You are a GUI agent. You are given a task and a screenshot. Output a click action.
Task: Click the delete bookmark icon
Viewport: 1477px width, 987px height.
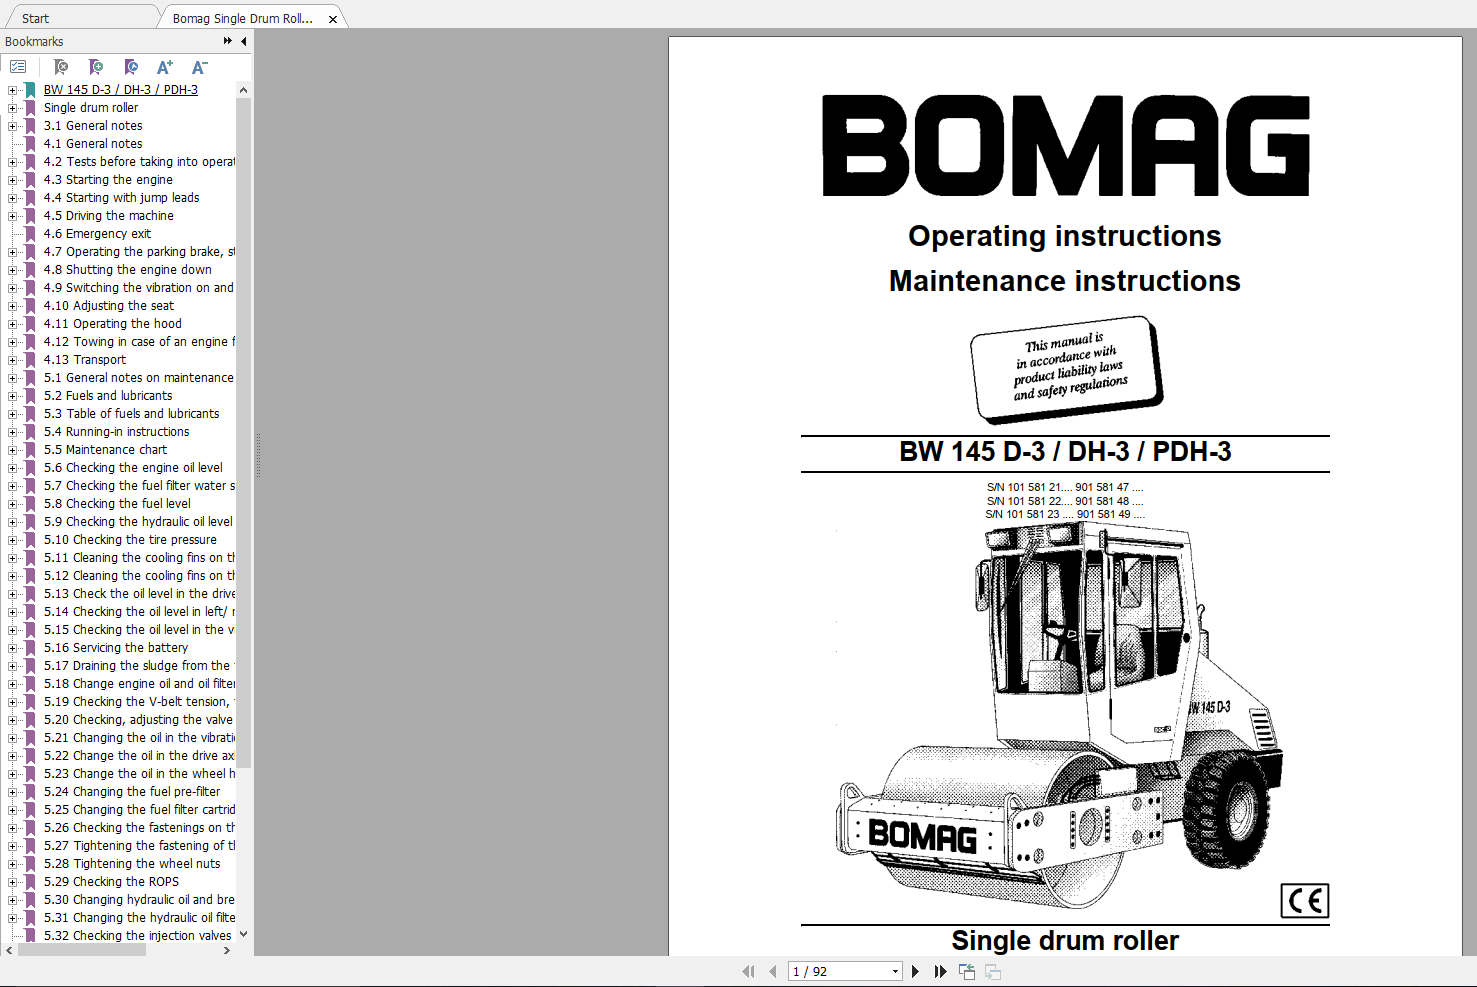pos(61,67)
